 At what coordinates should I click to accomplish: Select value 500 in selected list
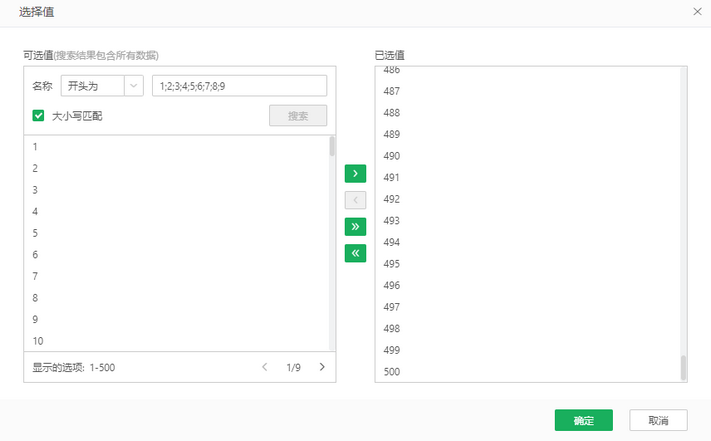tap(392, 372)
